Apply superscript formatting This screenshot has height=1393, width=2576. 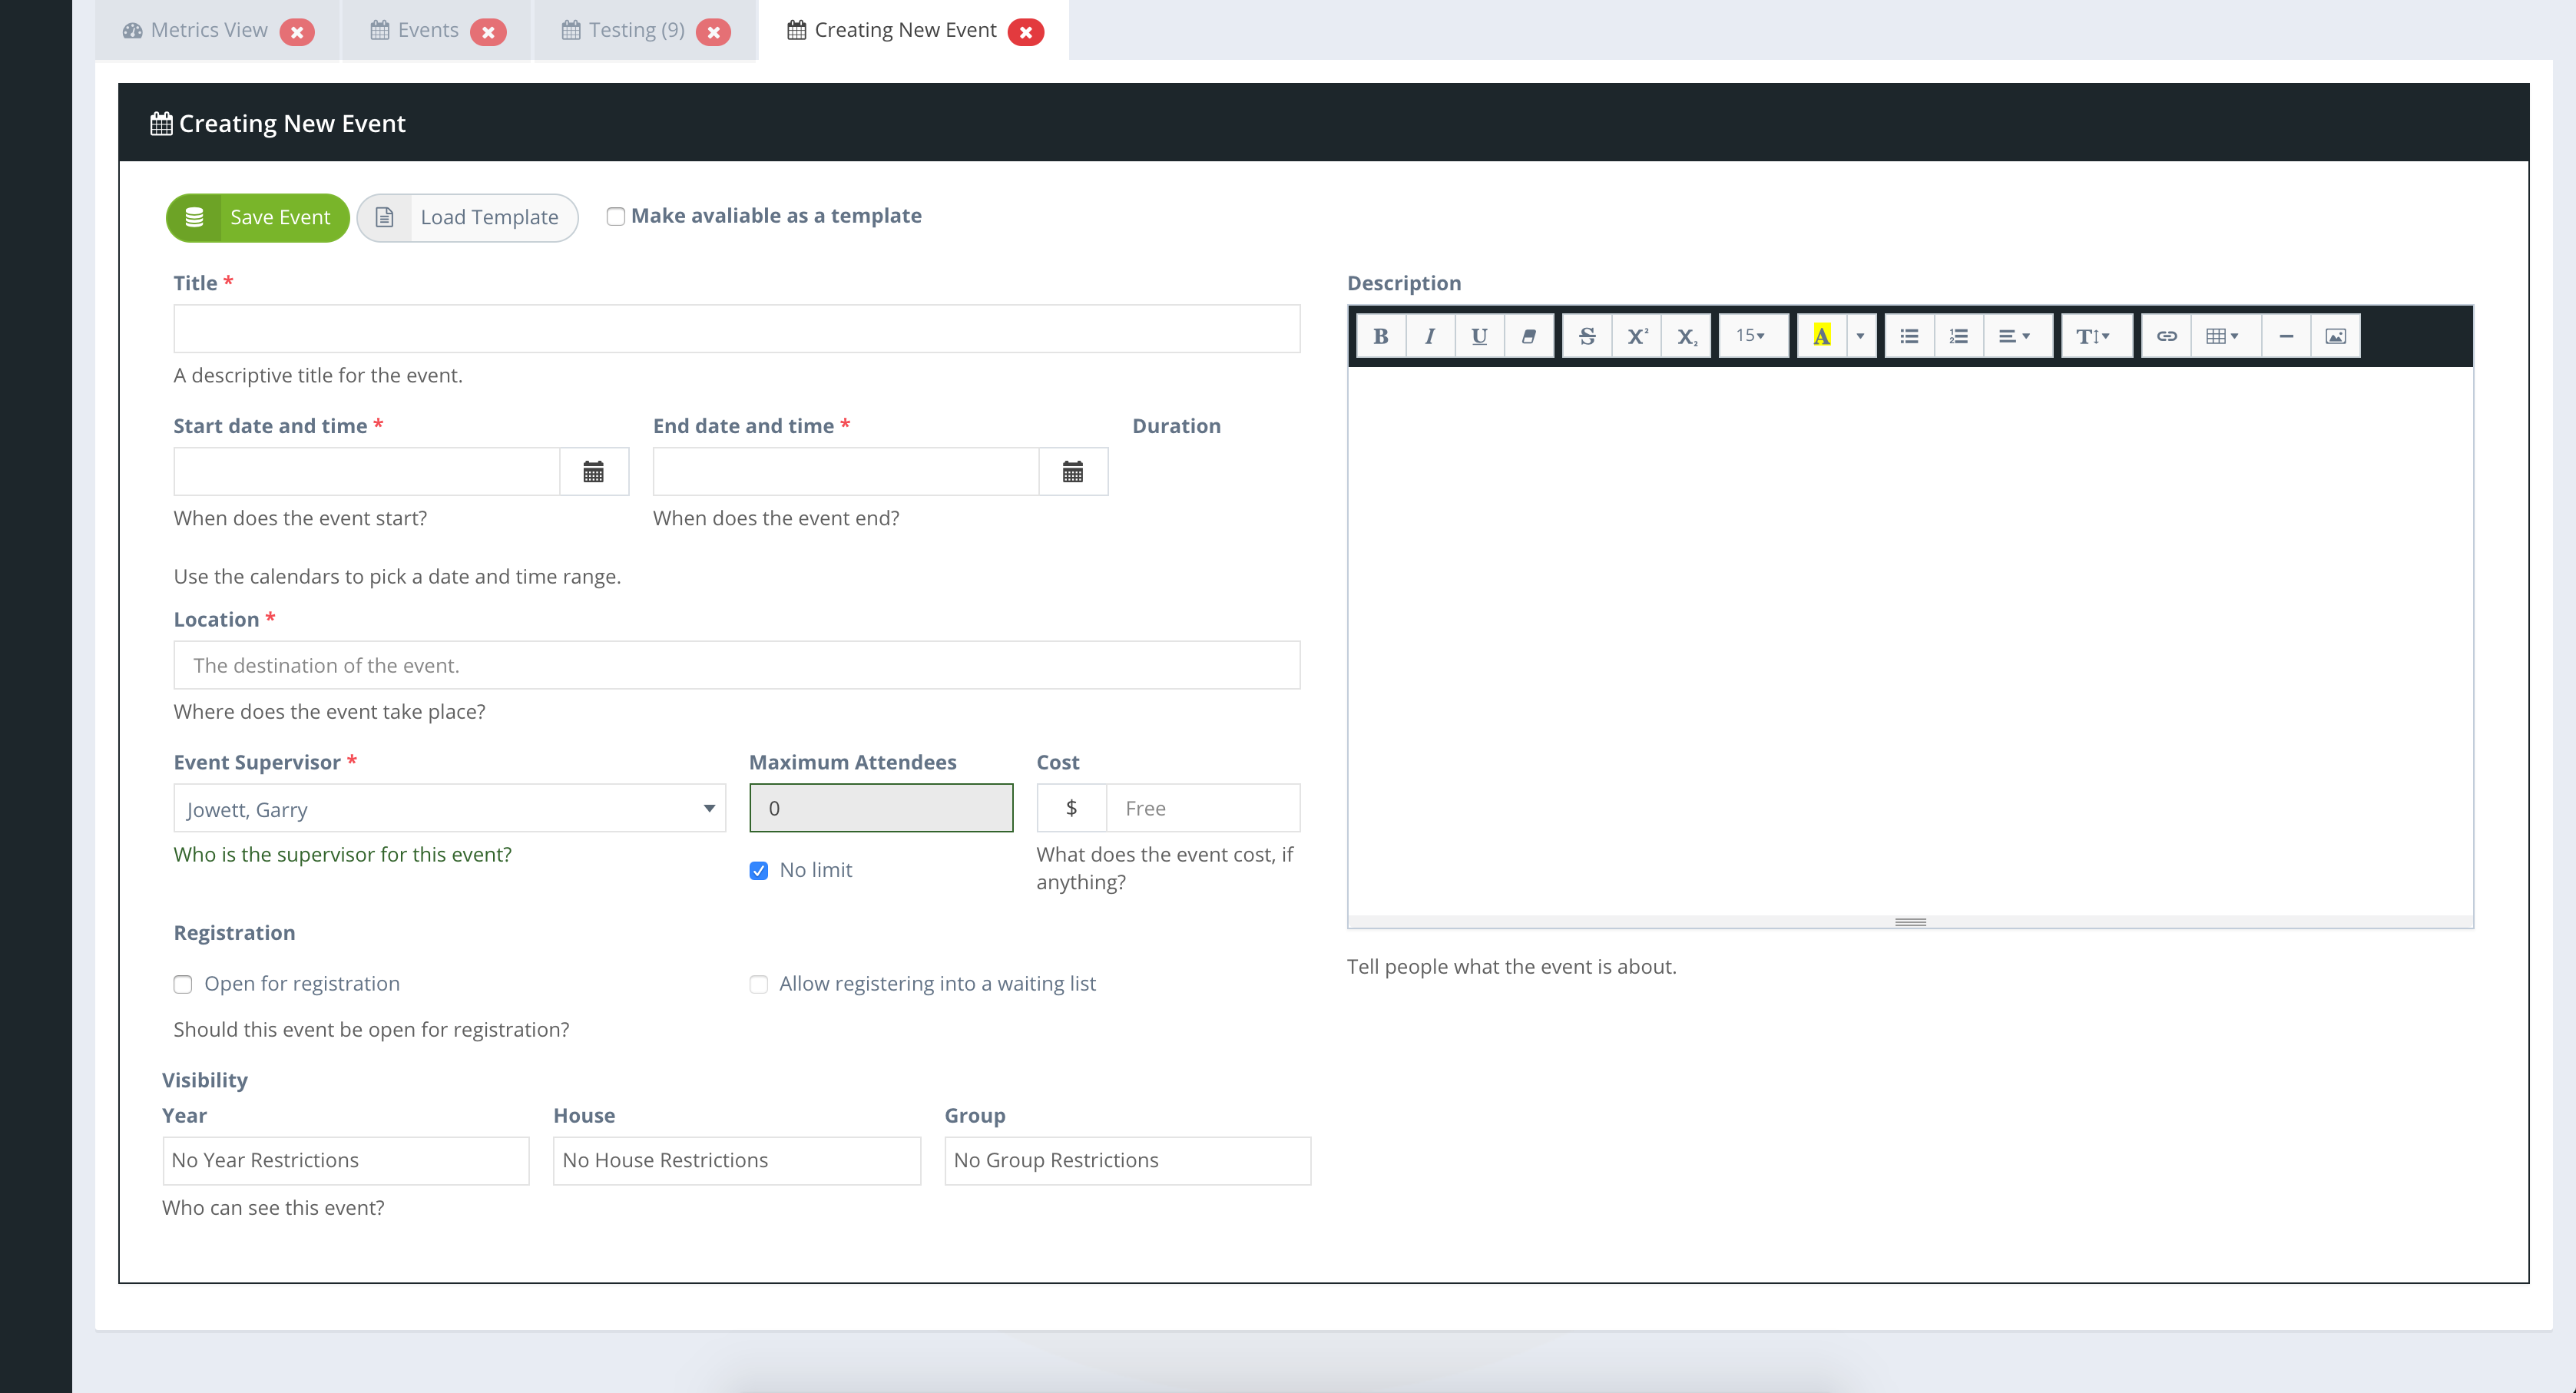[1636, 336]
